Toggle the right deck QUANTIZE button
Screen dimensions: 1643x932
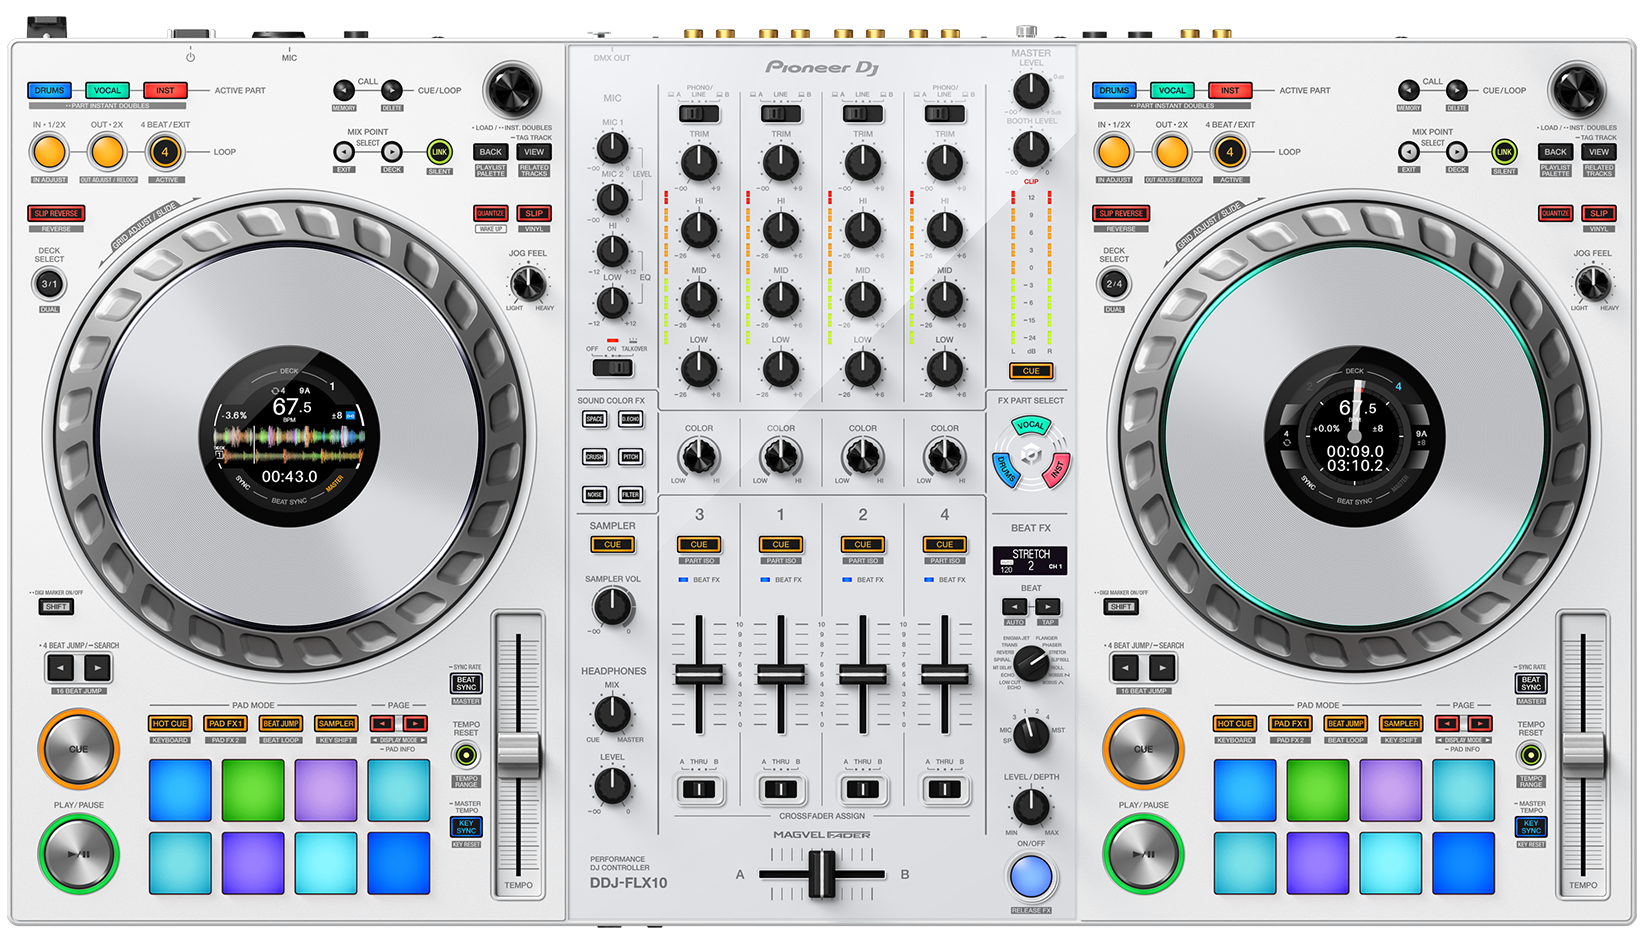(1555, 213)
